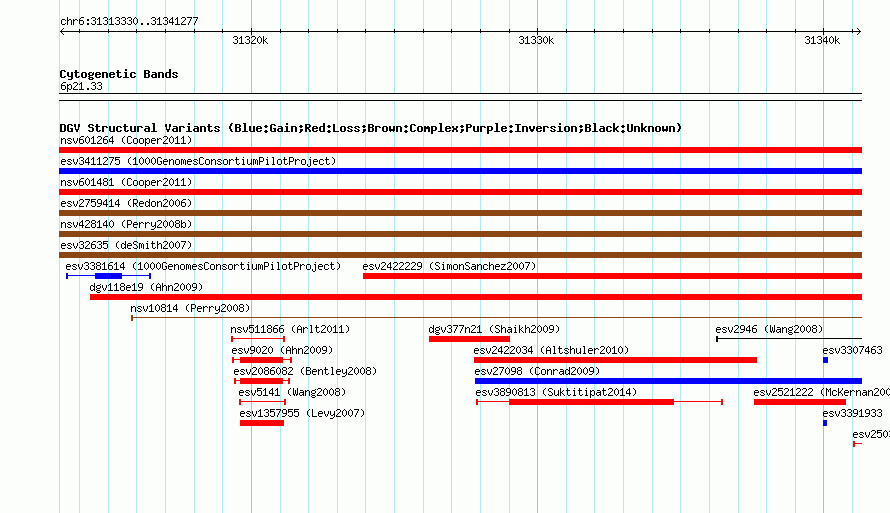
Task: Click the 31340k ruler position label
Action: (x=822, y=40)
